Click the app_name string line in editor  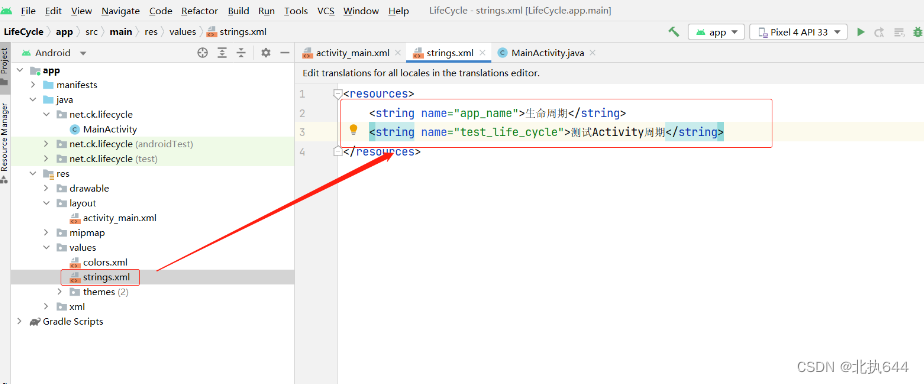[x=497, y=113]
